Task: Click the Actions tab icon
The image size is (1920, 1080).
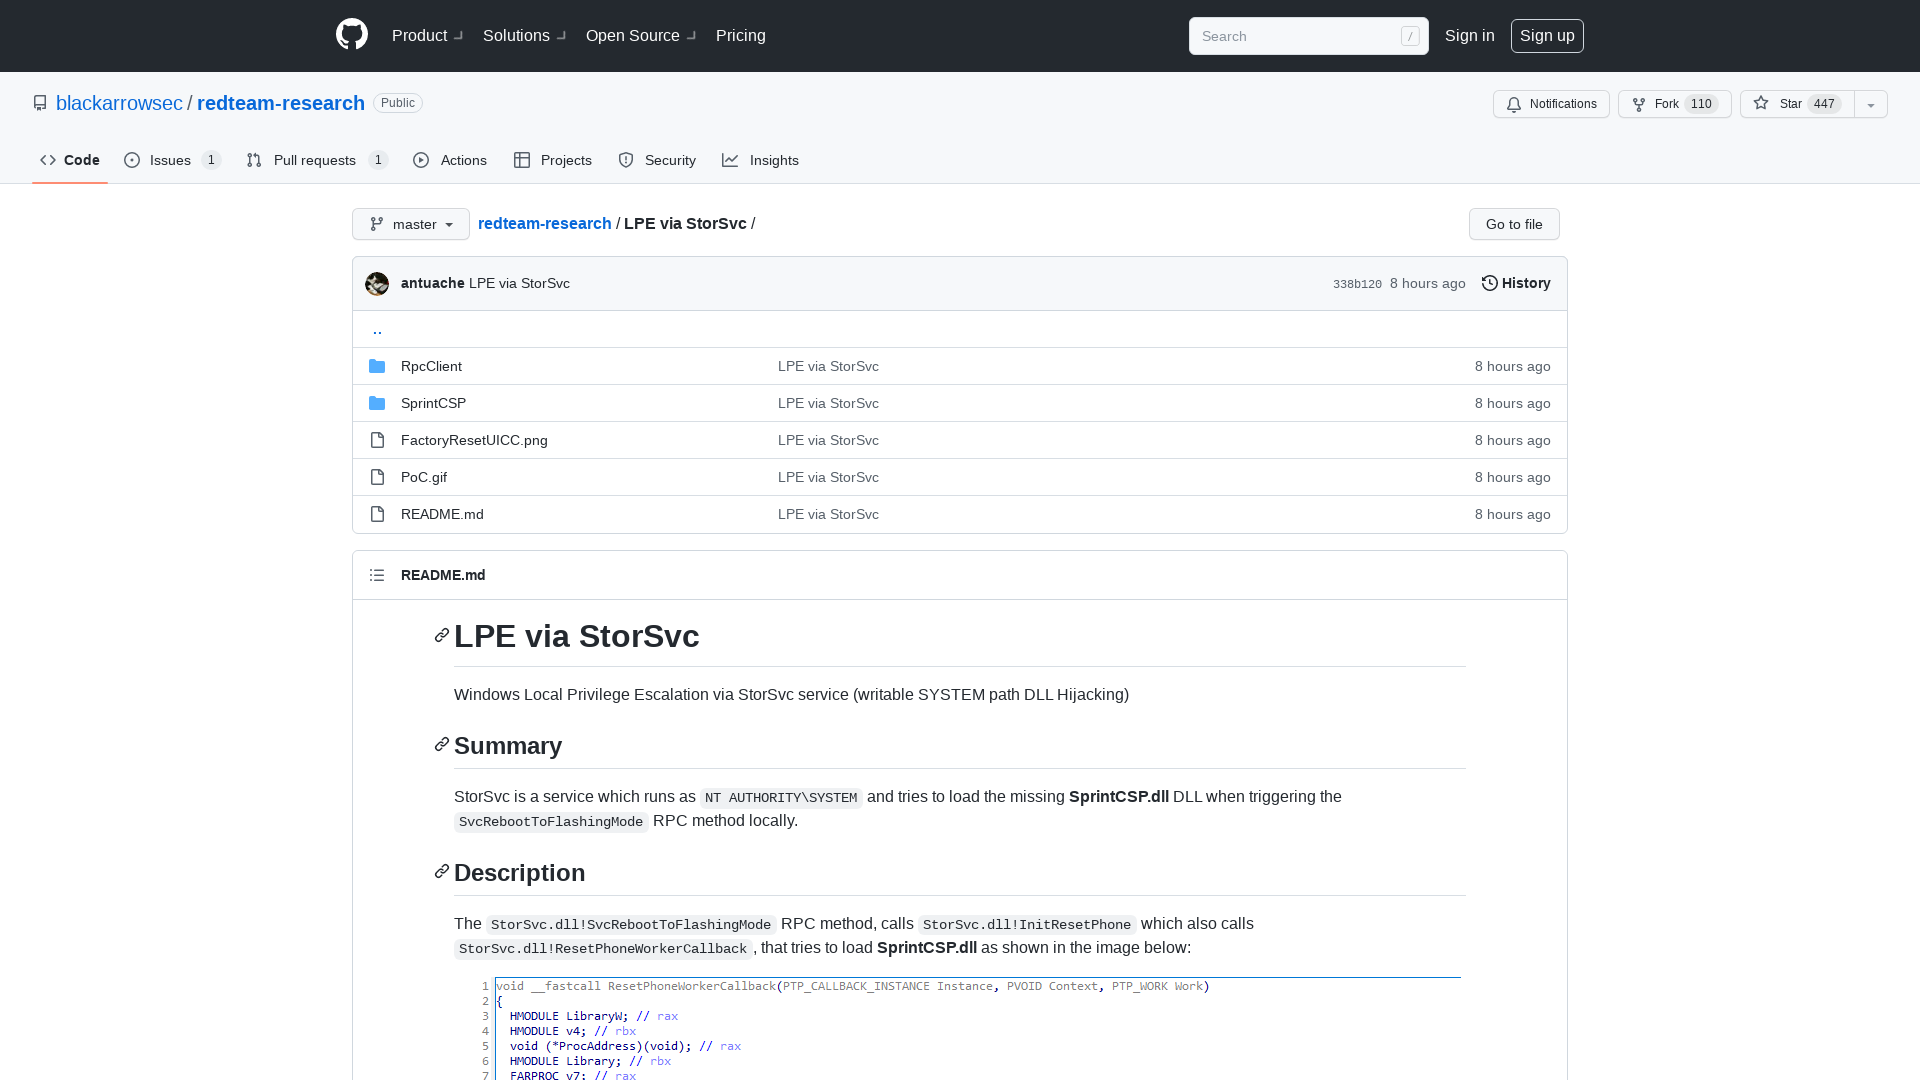Action: coord(421,160)
